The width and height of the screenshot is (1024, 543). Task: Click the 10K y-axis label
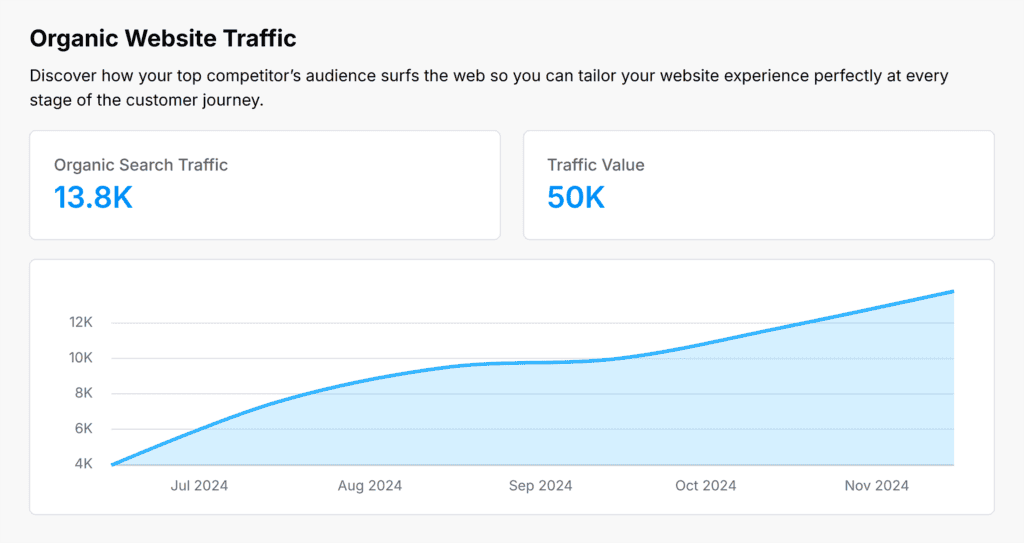[81, 358]
